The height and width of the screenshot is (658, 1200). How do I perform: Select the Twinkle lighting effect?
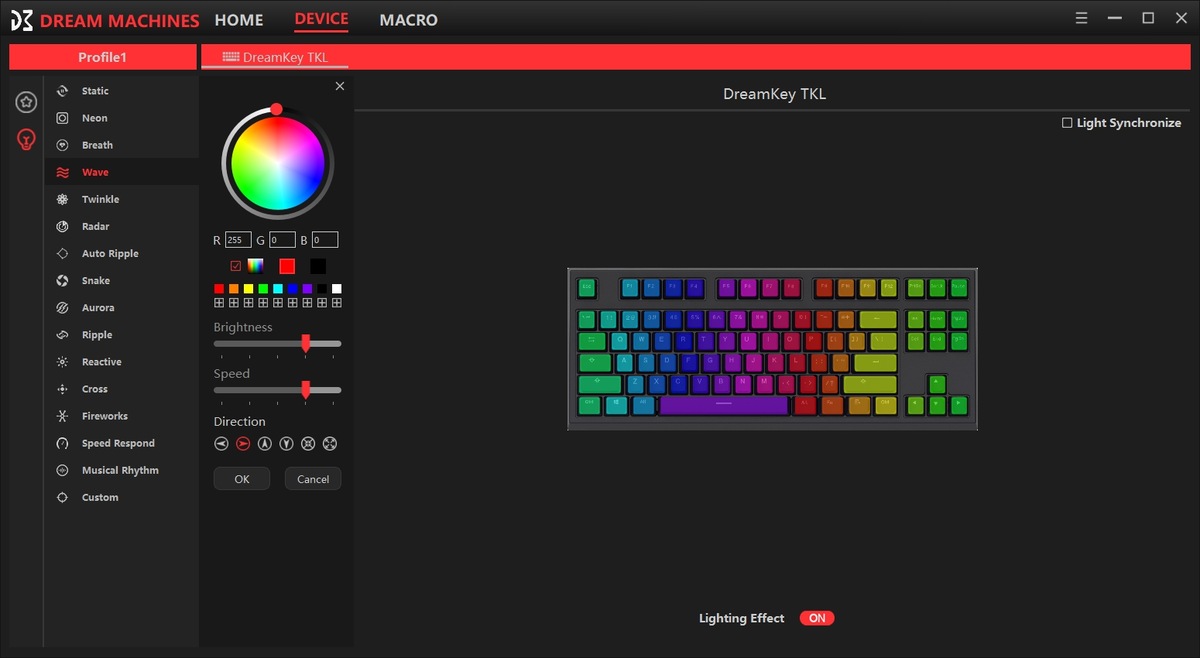point(121,199)
